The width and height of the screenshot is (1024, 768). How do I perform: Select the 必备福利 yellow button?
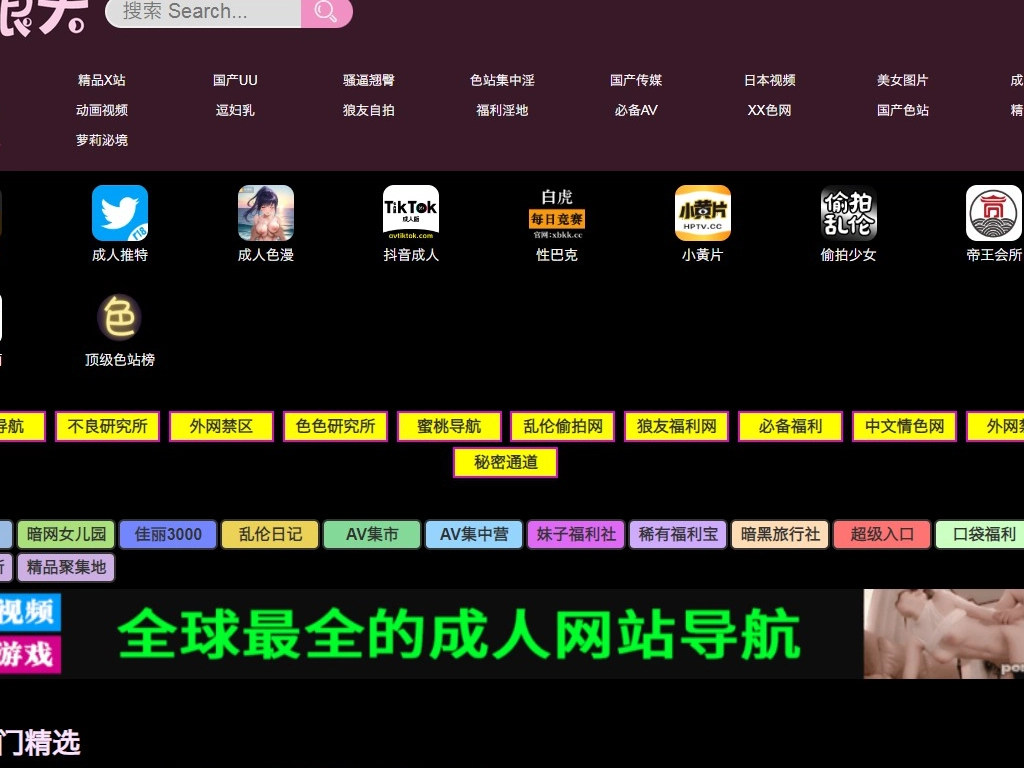(x=789, y=426)
